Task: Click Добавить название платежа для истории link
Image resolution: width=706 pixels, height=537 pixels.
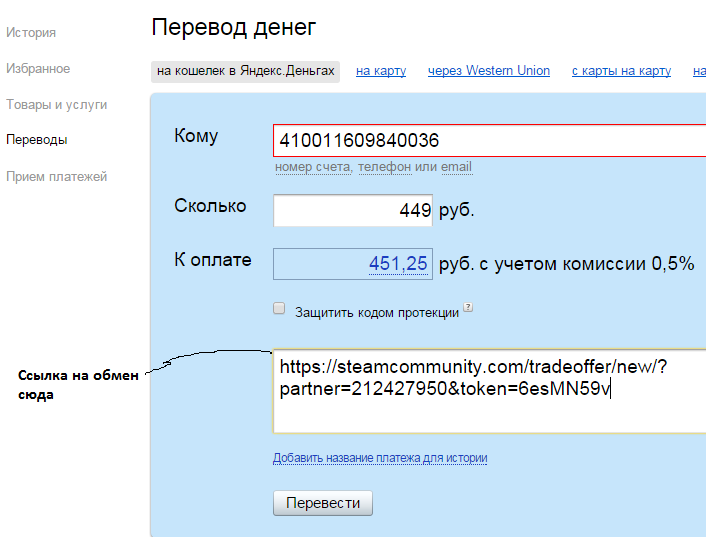Action: tap(380, 458)
